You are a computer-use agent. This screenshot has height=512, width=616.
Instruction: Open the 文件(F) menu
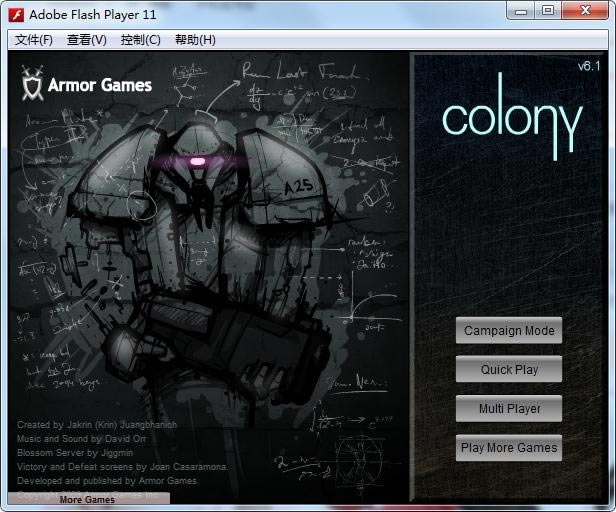pyautogui.click(x=34, y=40)
